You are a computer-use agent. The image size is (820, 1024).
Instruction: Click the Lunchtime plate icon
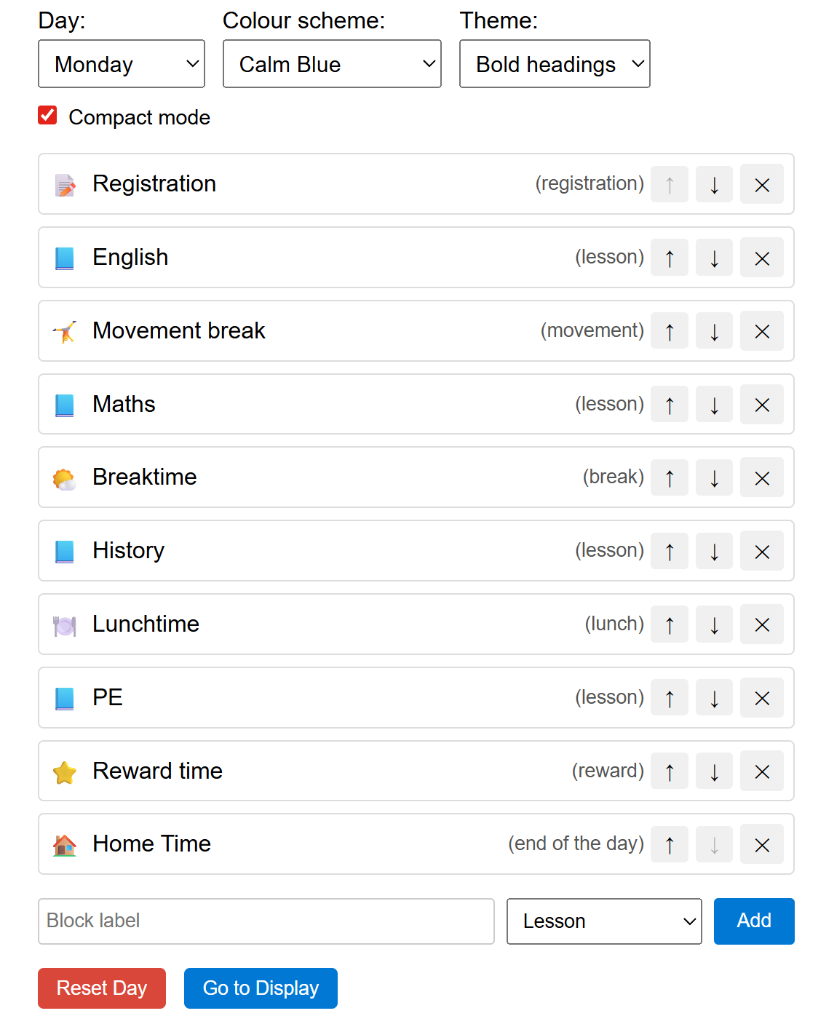pos(64,624)
